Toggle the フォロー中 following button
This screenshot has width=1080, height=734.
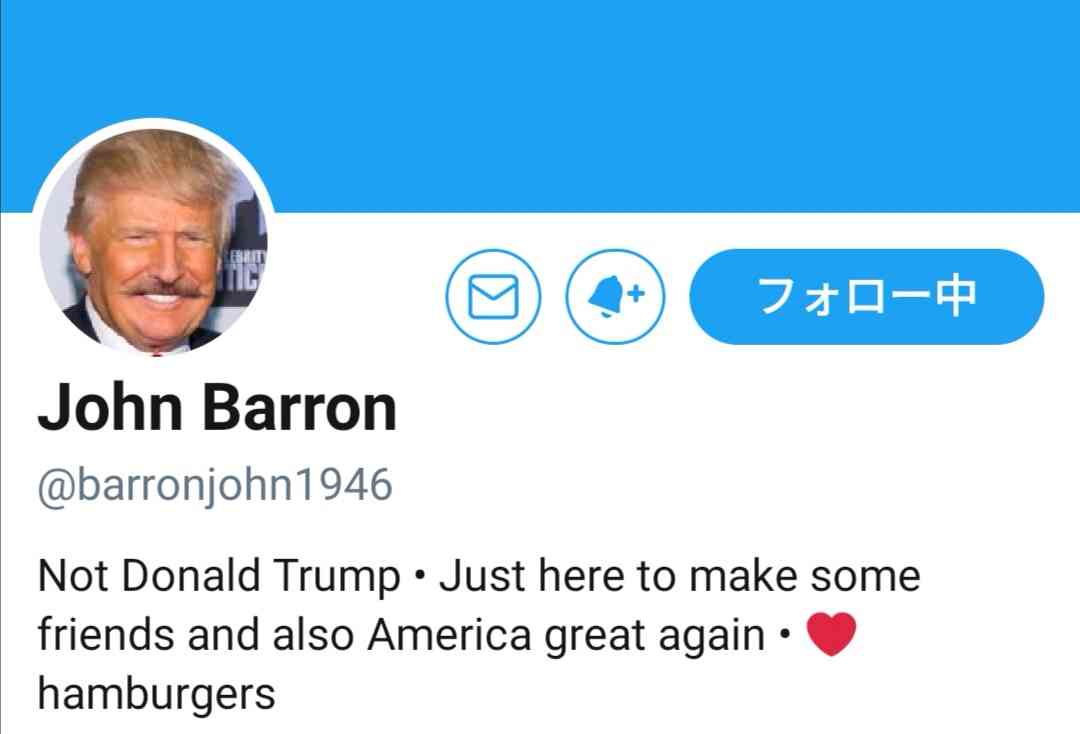[866, 297]
